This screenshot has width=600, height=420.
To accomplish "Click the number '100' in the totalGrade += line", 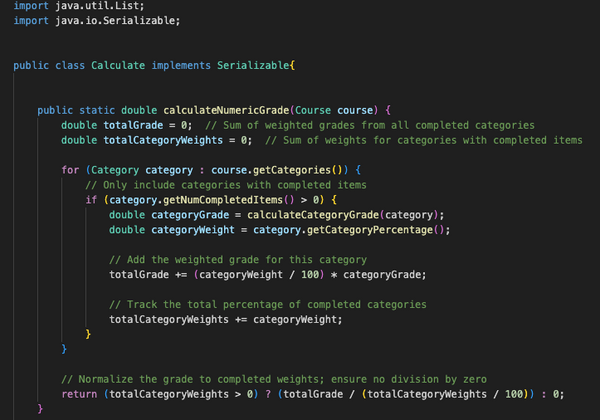I will tap(310, 274).
